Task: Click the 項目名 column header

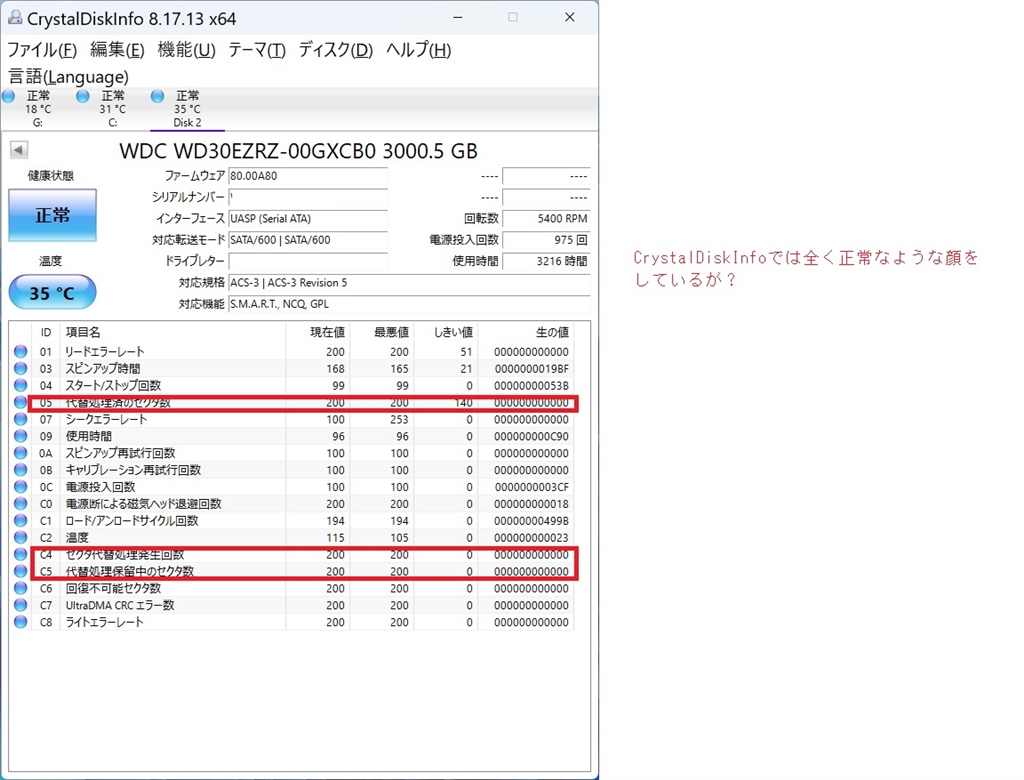Action: 172,333
